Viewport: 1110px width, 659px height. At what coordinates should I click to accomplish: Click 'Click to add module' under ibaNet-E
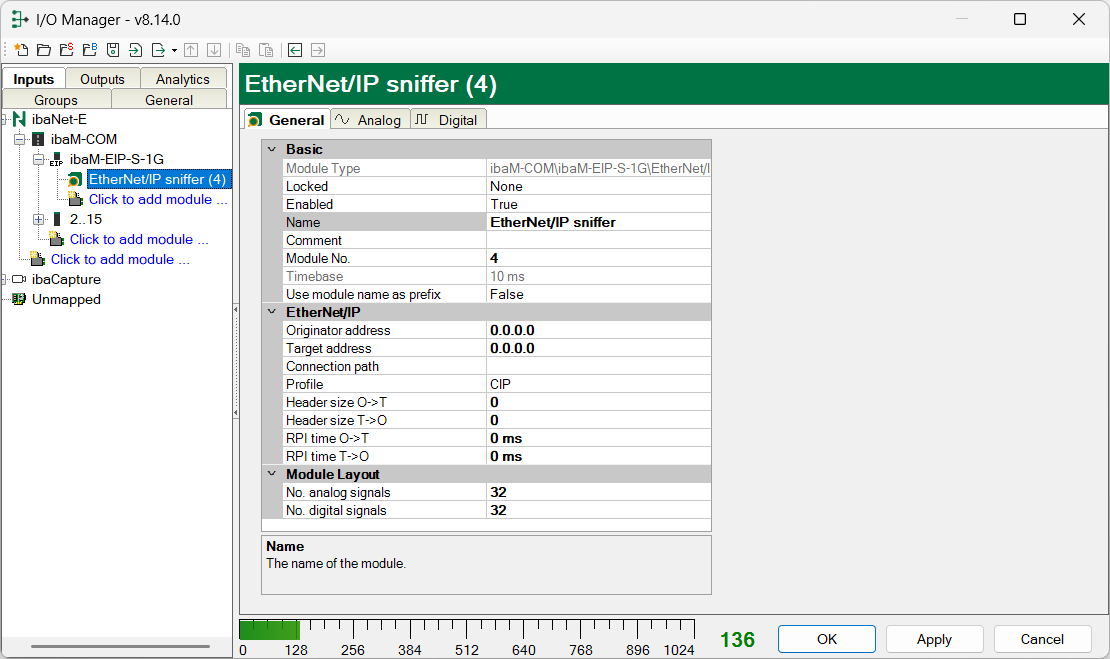click(x=120, y=259)
